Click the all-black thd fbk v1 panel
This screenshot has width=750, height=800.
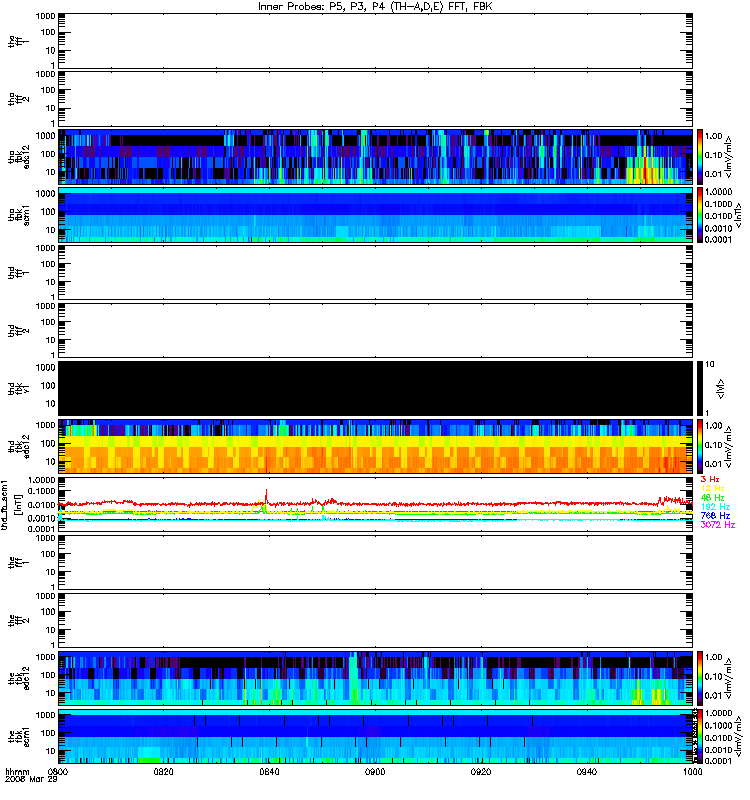tap(376, 389)
